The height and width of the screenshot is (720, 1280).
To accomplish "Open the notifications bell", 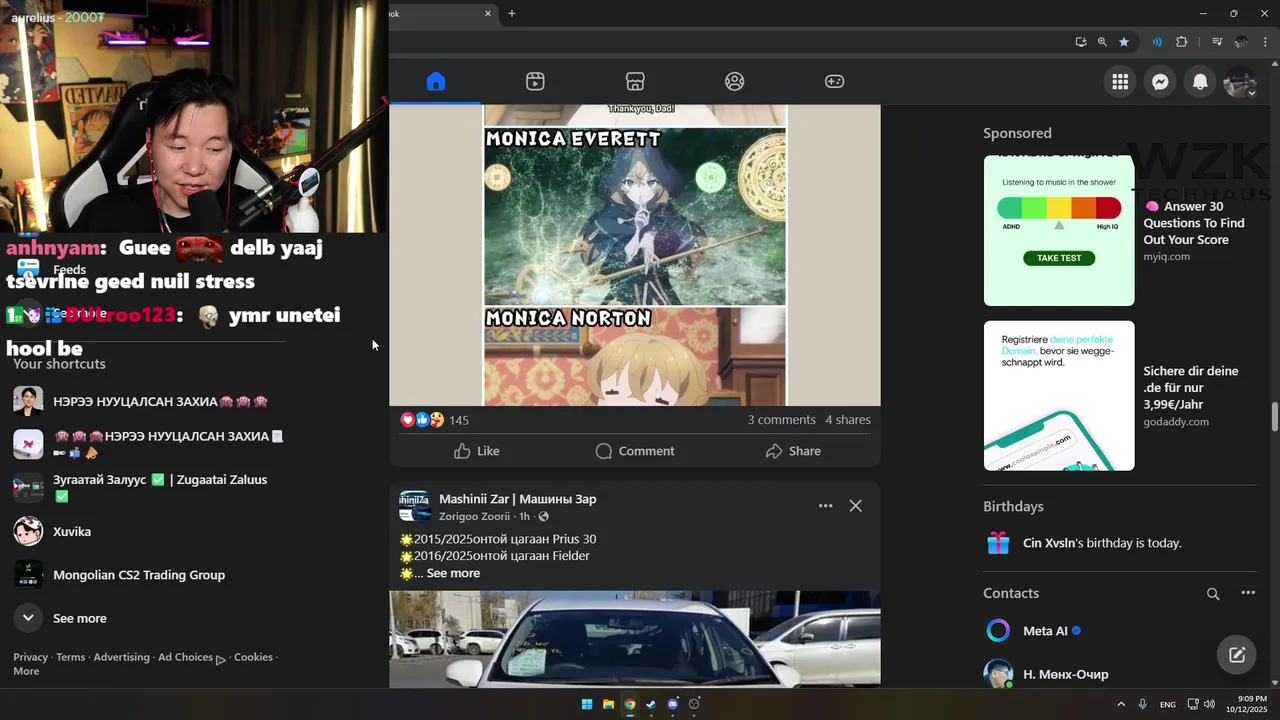I will (x=1200, y=82).
